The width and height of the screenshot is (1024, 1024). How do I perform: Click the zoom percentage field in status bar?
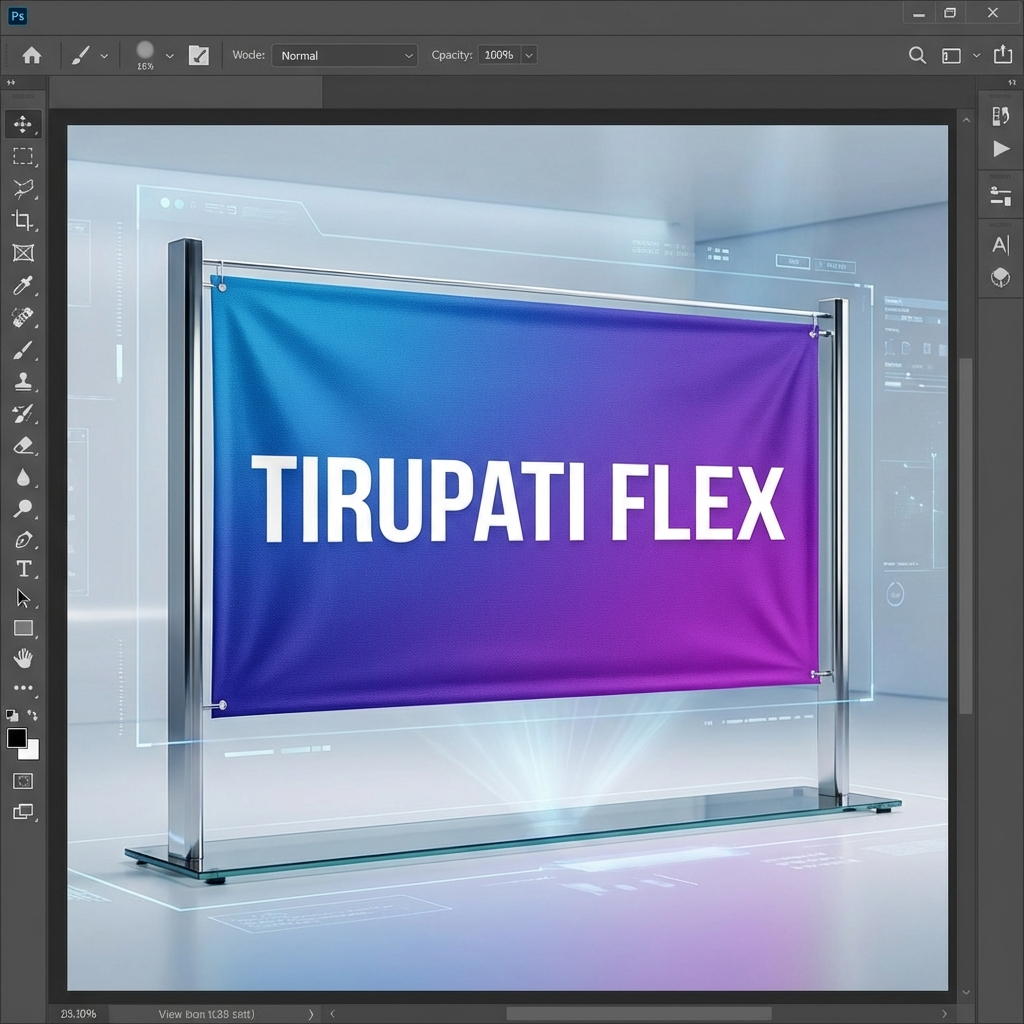click(78, 1013)
